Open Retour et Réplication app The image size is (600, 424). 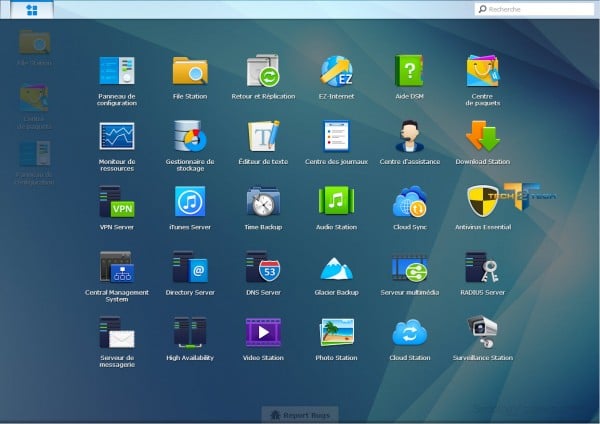click(263, 71)
